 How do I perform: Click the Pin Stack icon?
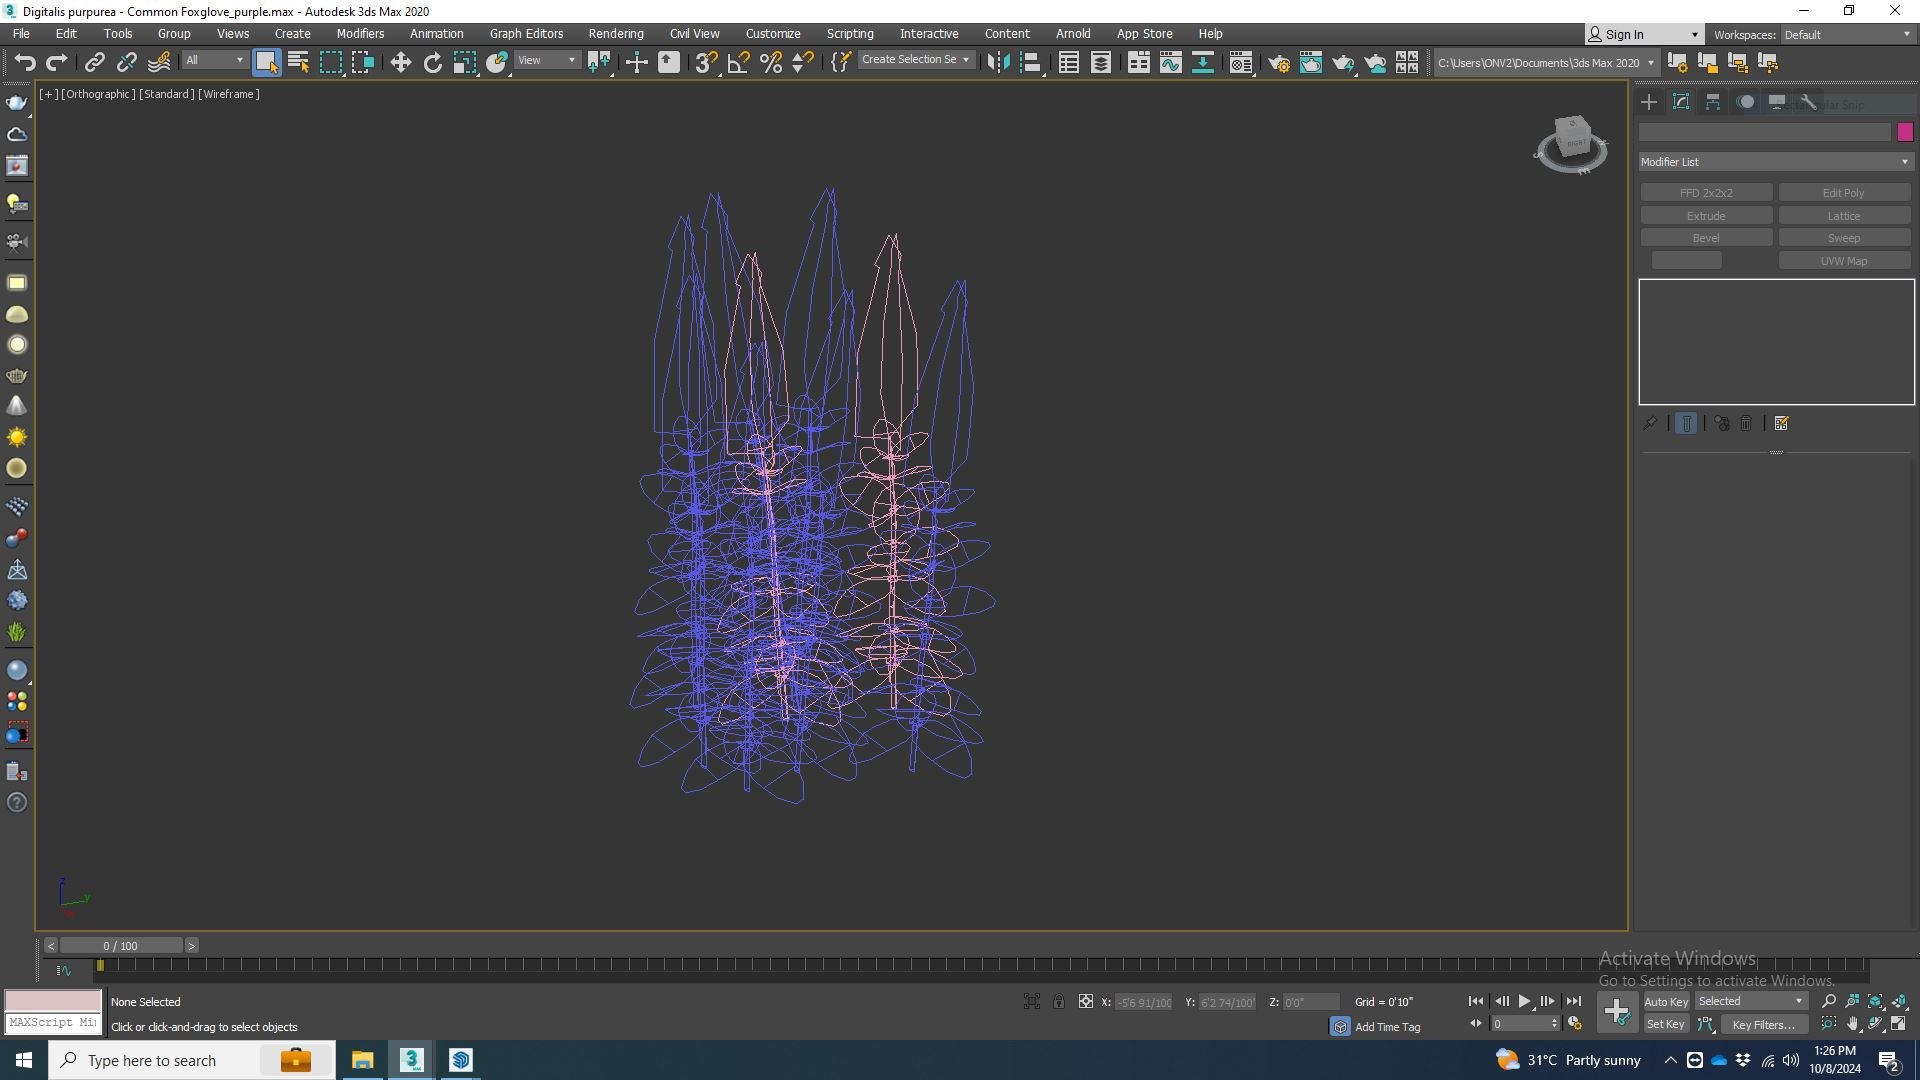pyautogui.click(x=1650, y=423)
